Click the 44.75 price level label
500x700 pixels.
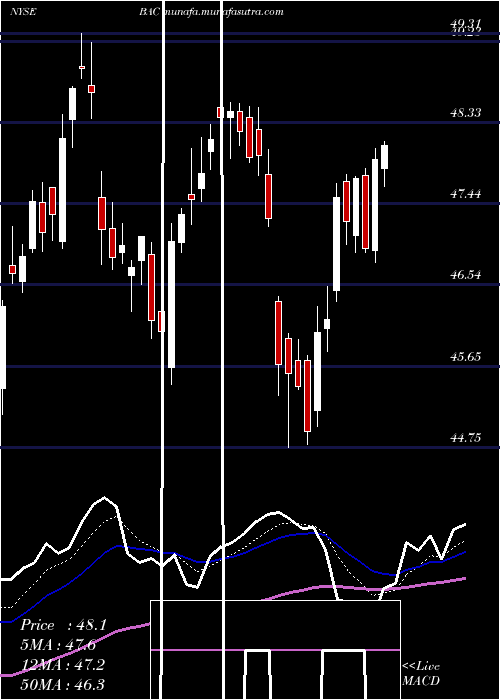point(466,438)
